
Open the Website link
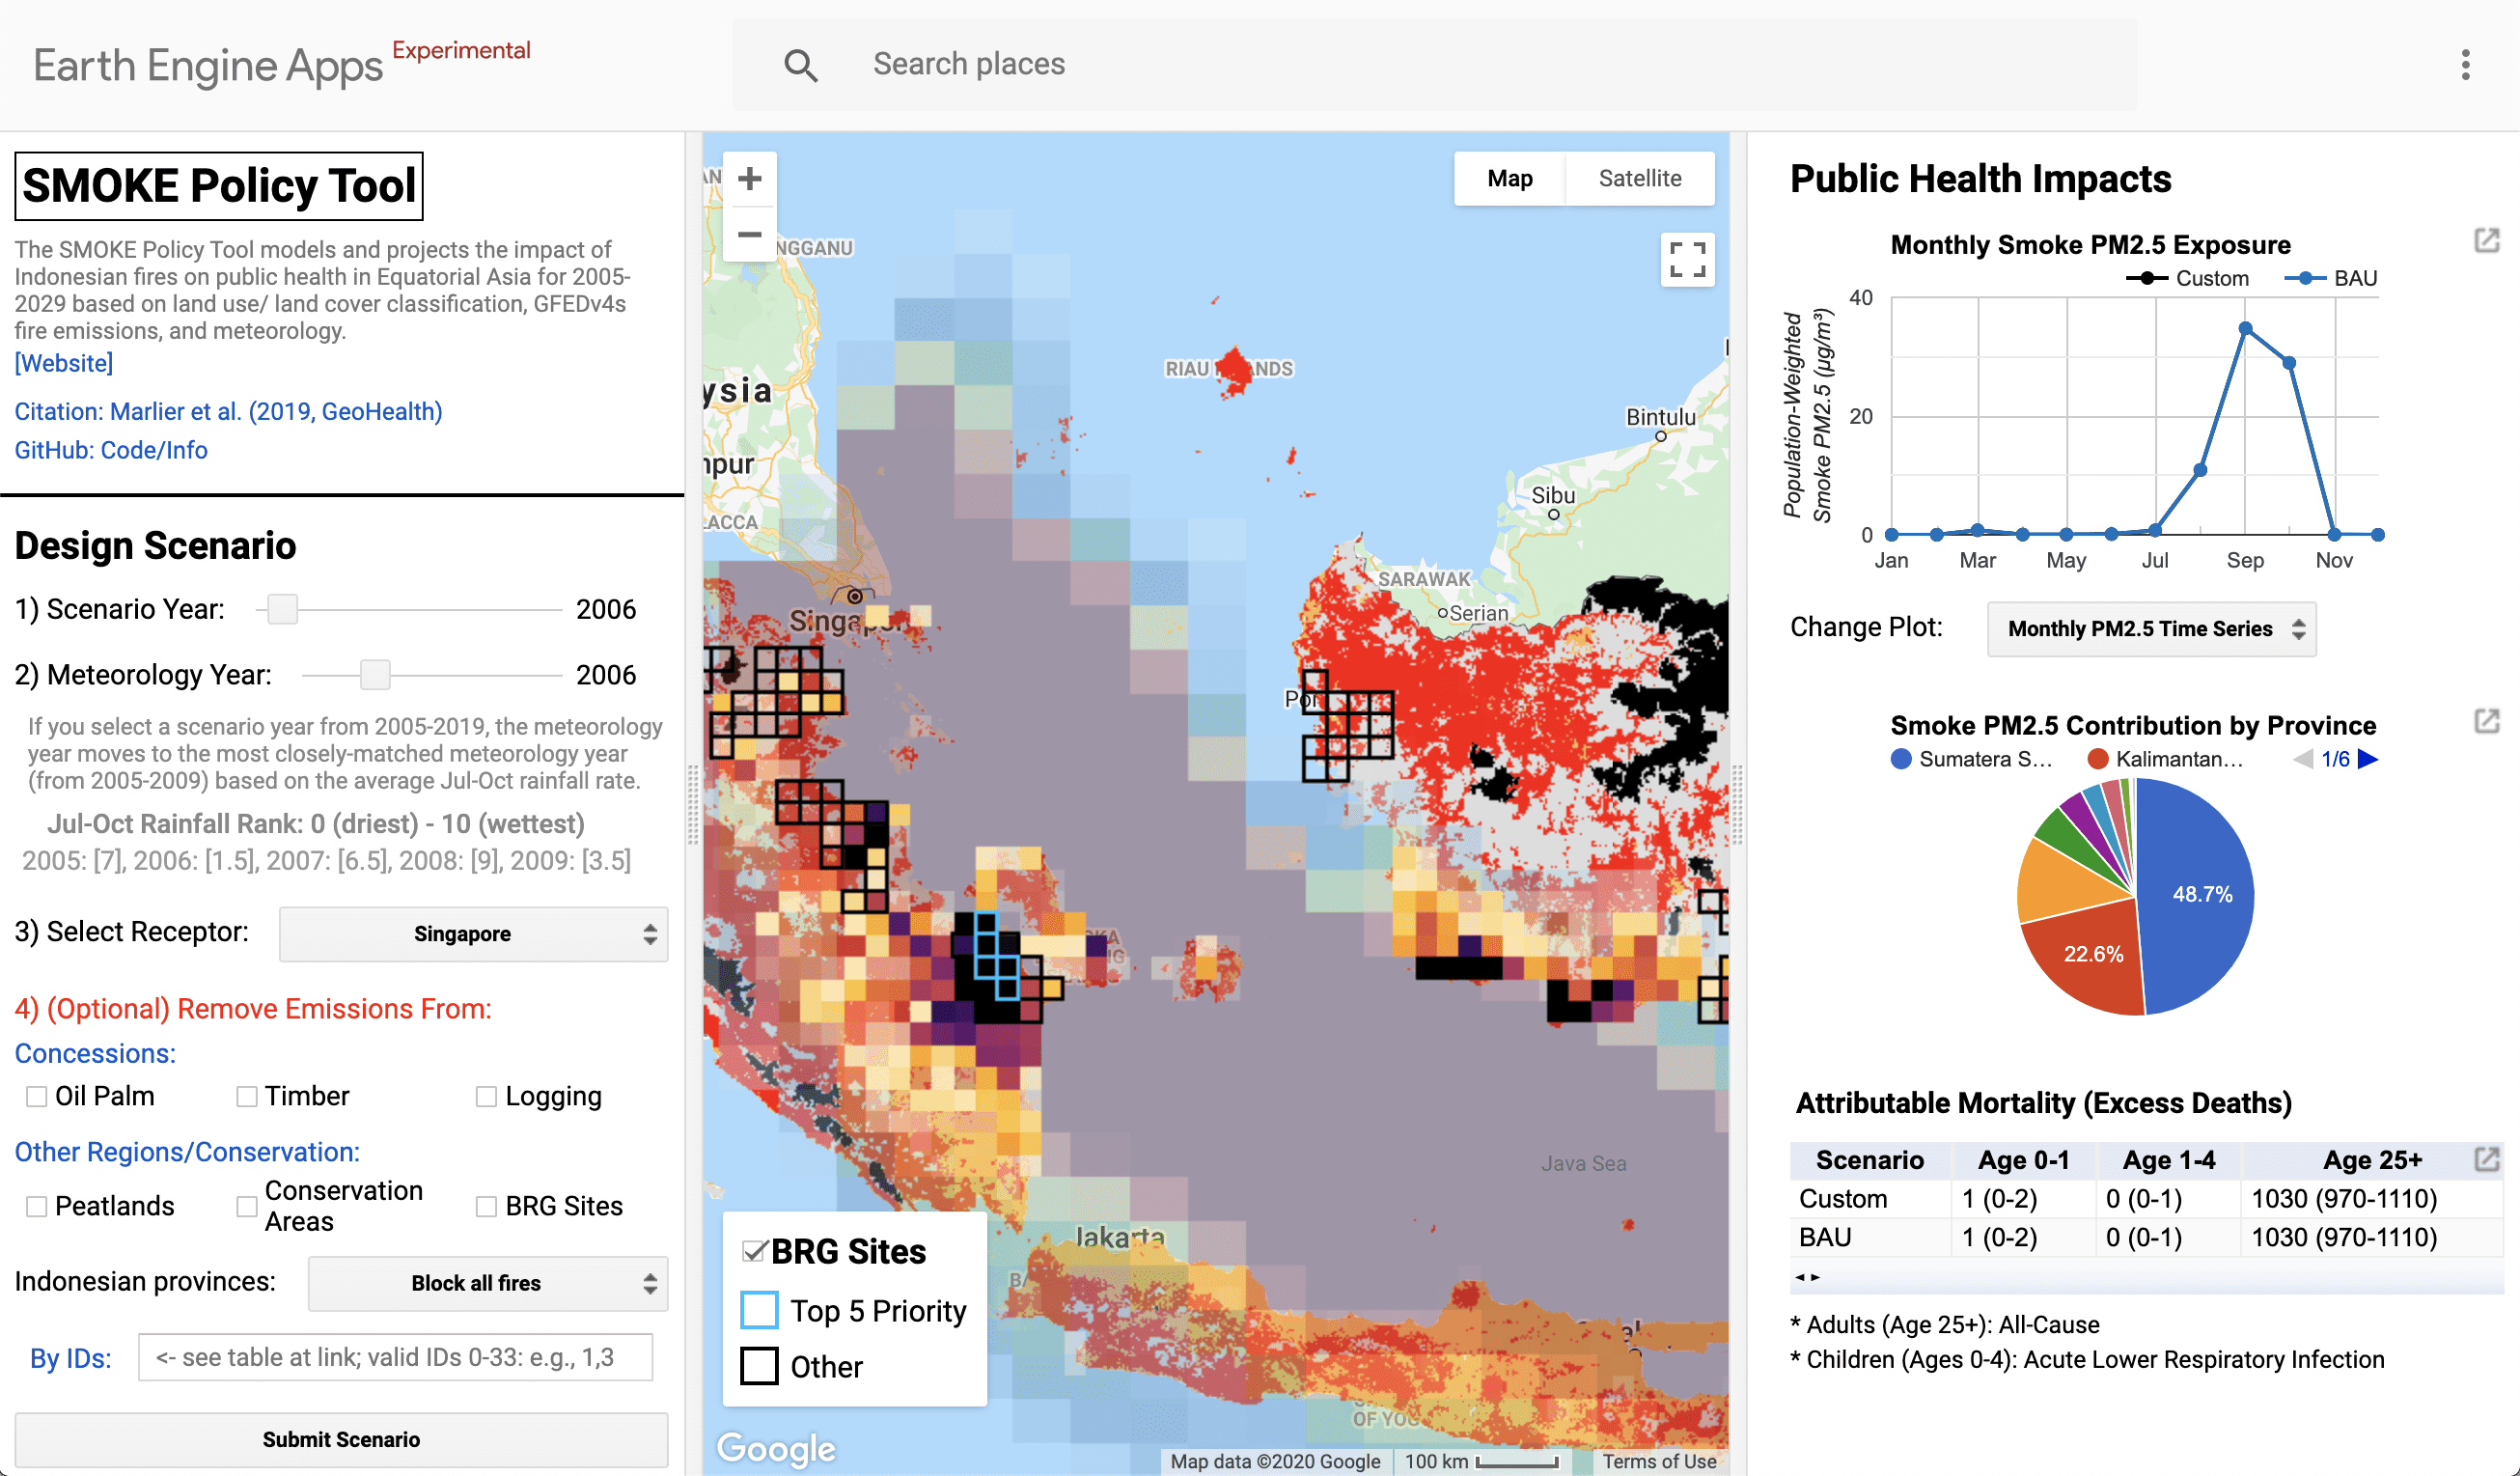pos(64,363)
